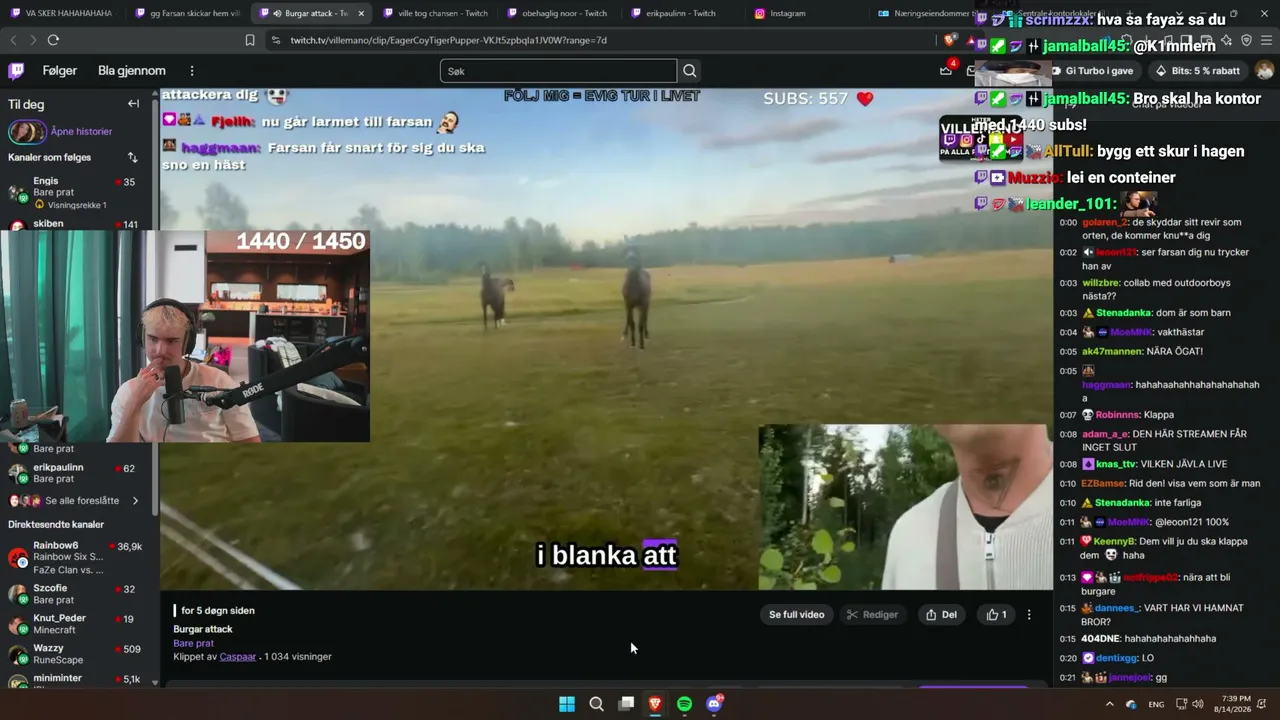Open the Twitch more options dots menu
Screen dimensions: 1280x720
[192, 71]
